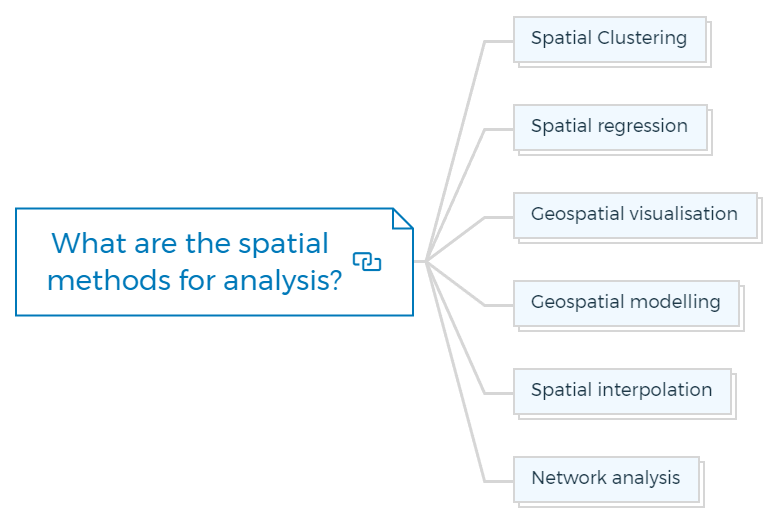Click the branch junction beside the central node
Screen dimensions: 777x522
tap(426, 261)
